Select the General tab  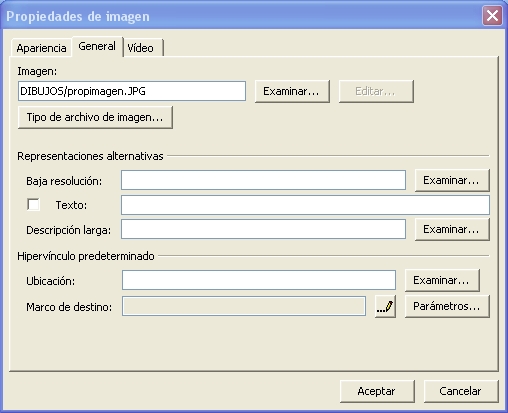tap(97, 46)
